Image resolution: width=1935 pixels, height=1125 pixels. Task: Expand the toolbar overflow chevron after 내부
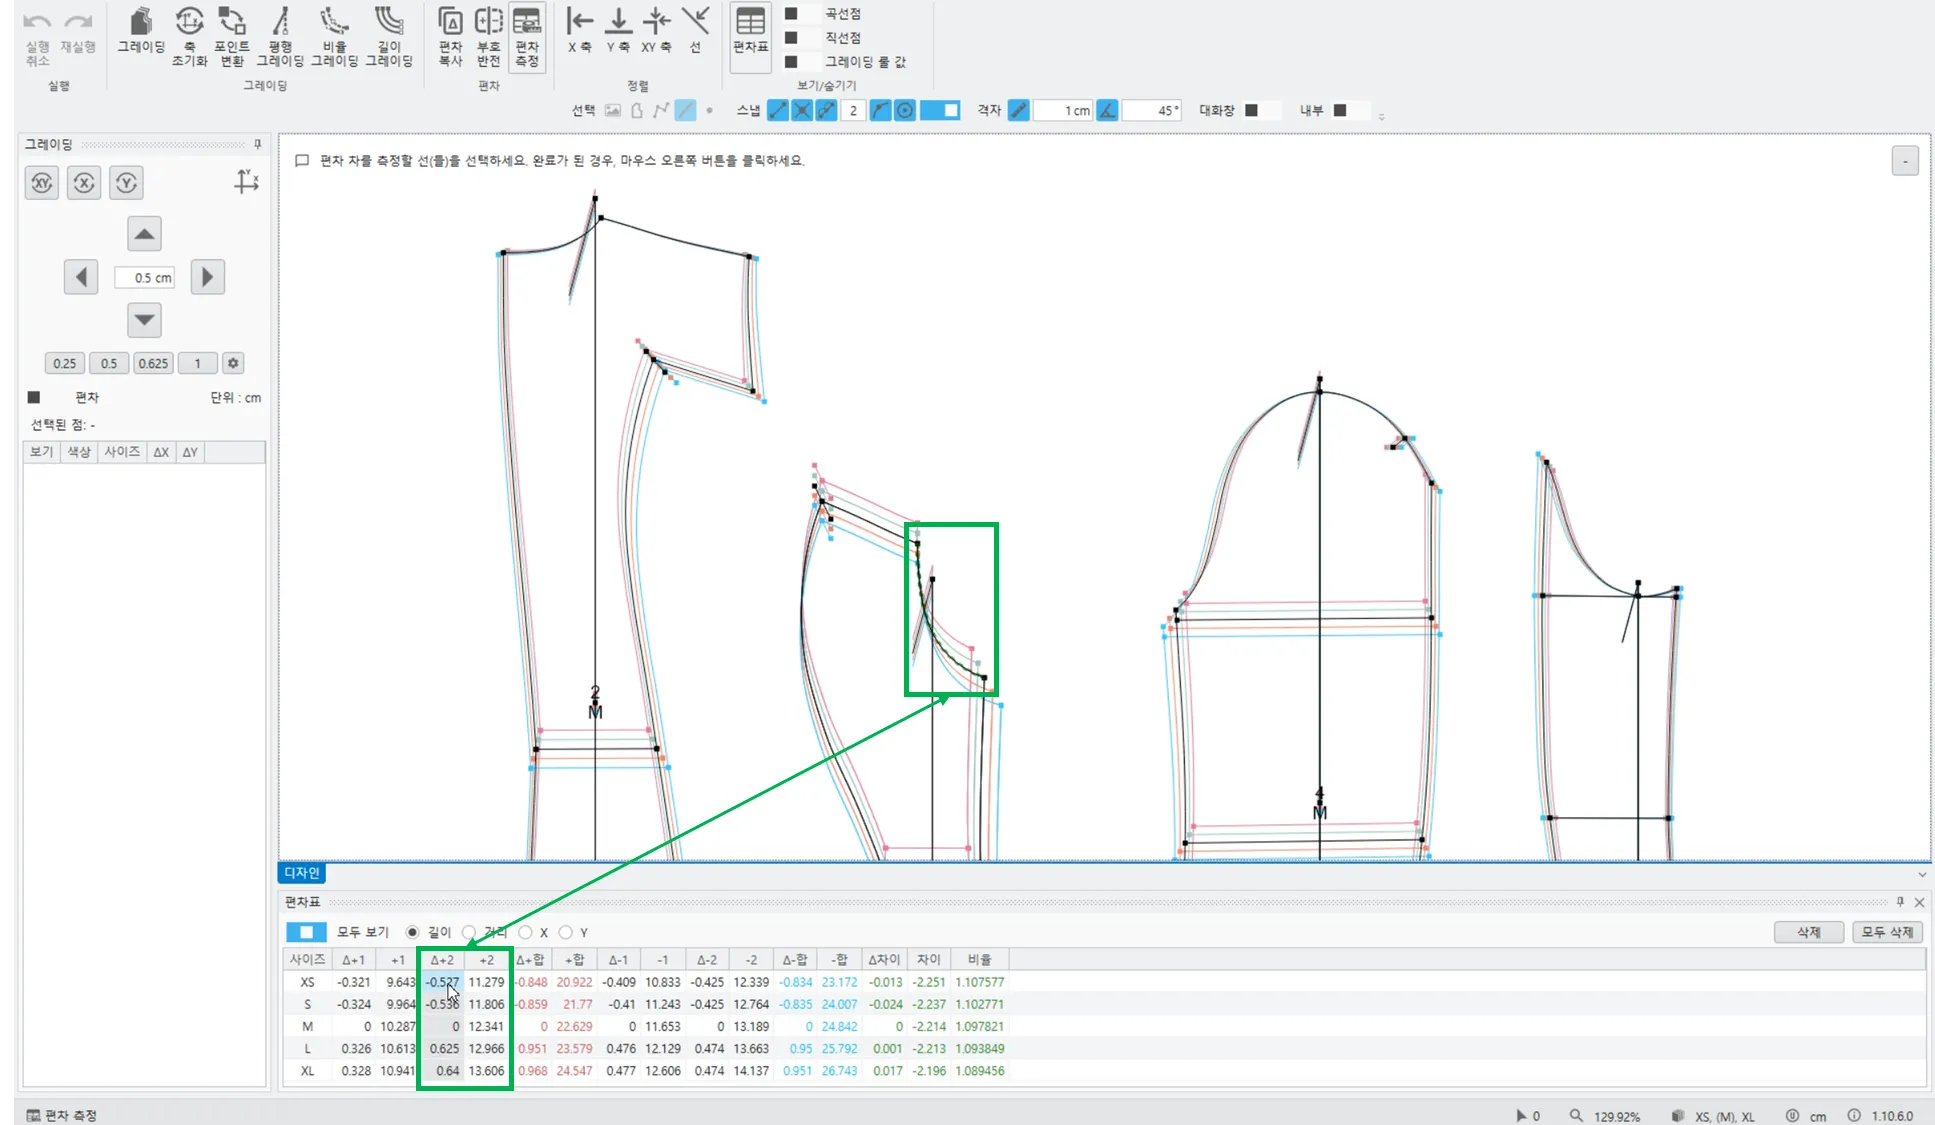point(1381,116)
